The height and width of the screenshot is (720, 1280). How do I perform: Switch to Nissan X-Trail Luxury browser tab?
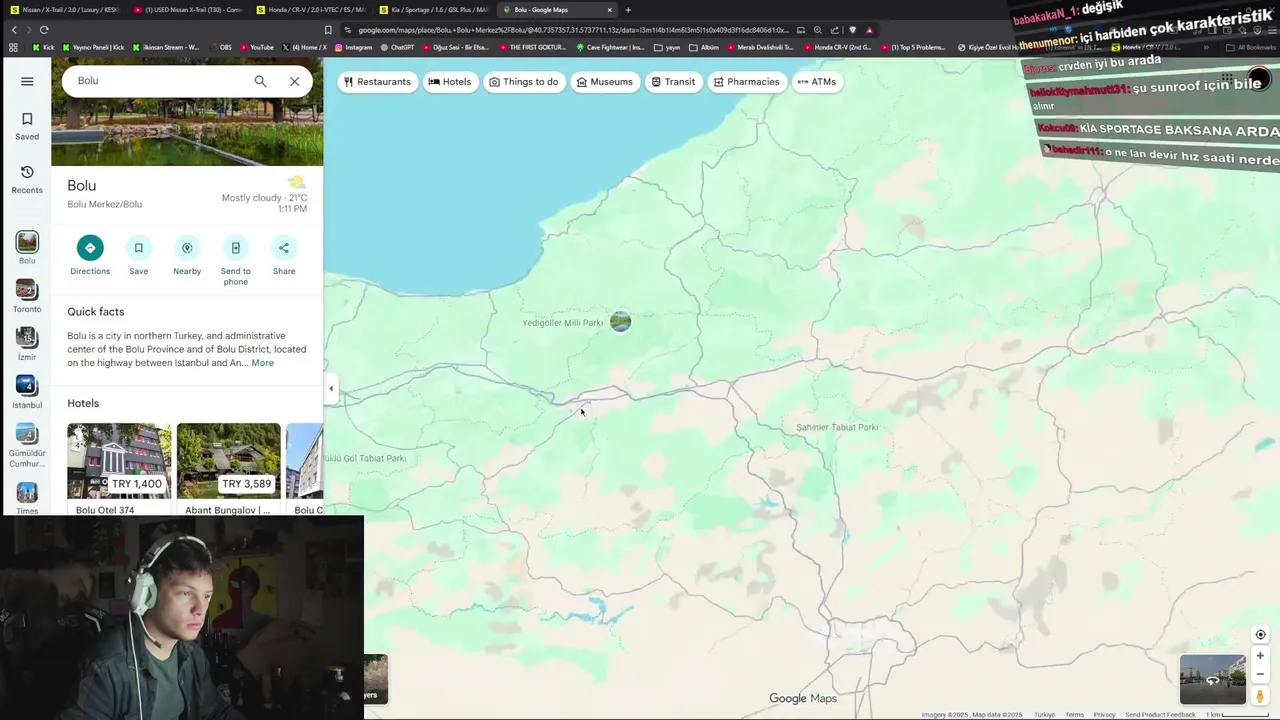click(64, 10)
